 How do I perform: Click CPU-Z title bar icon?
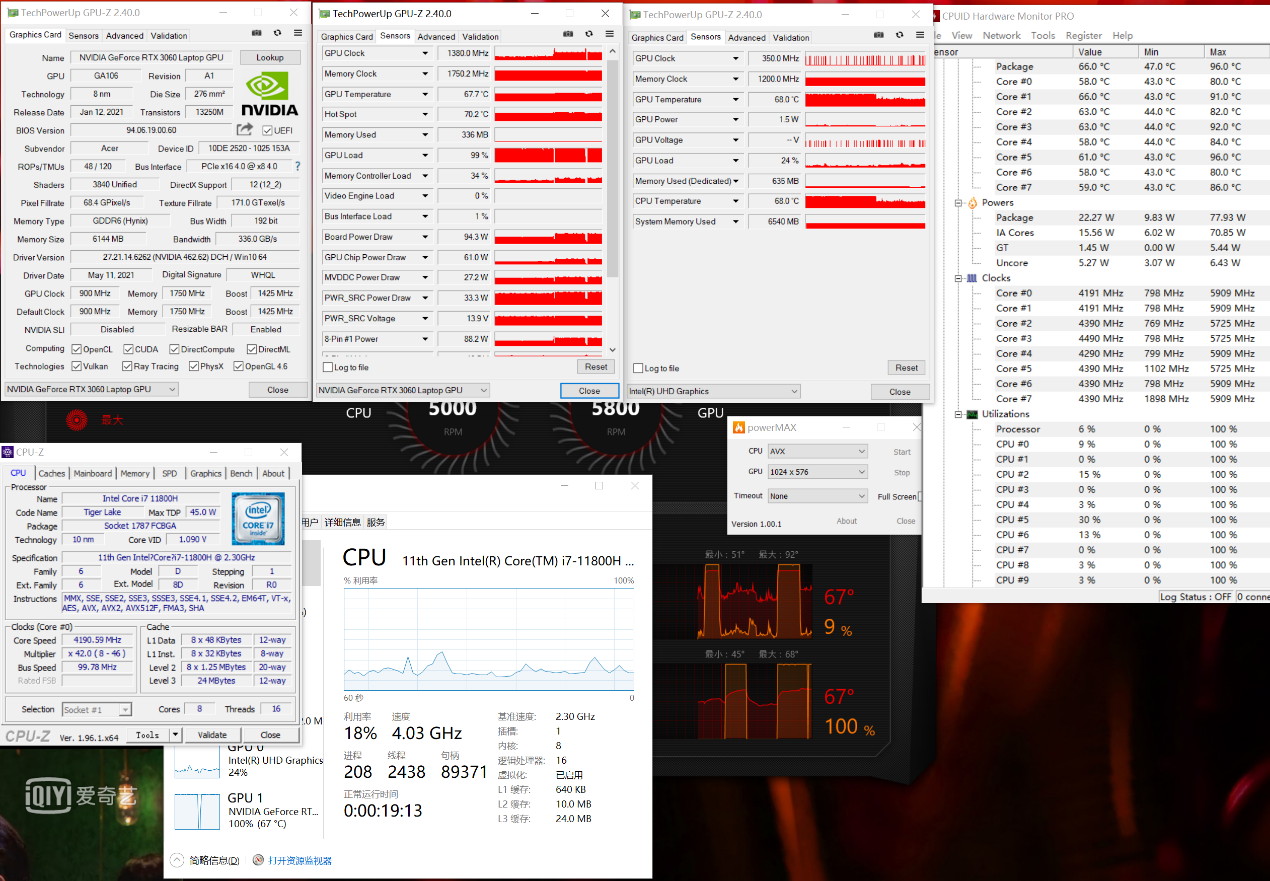click(8, 452)
